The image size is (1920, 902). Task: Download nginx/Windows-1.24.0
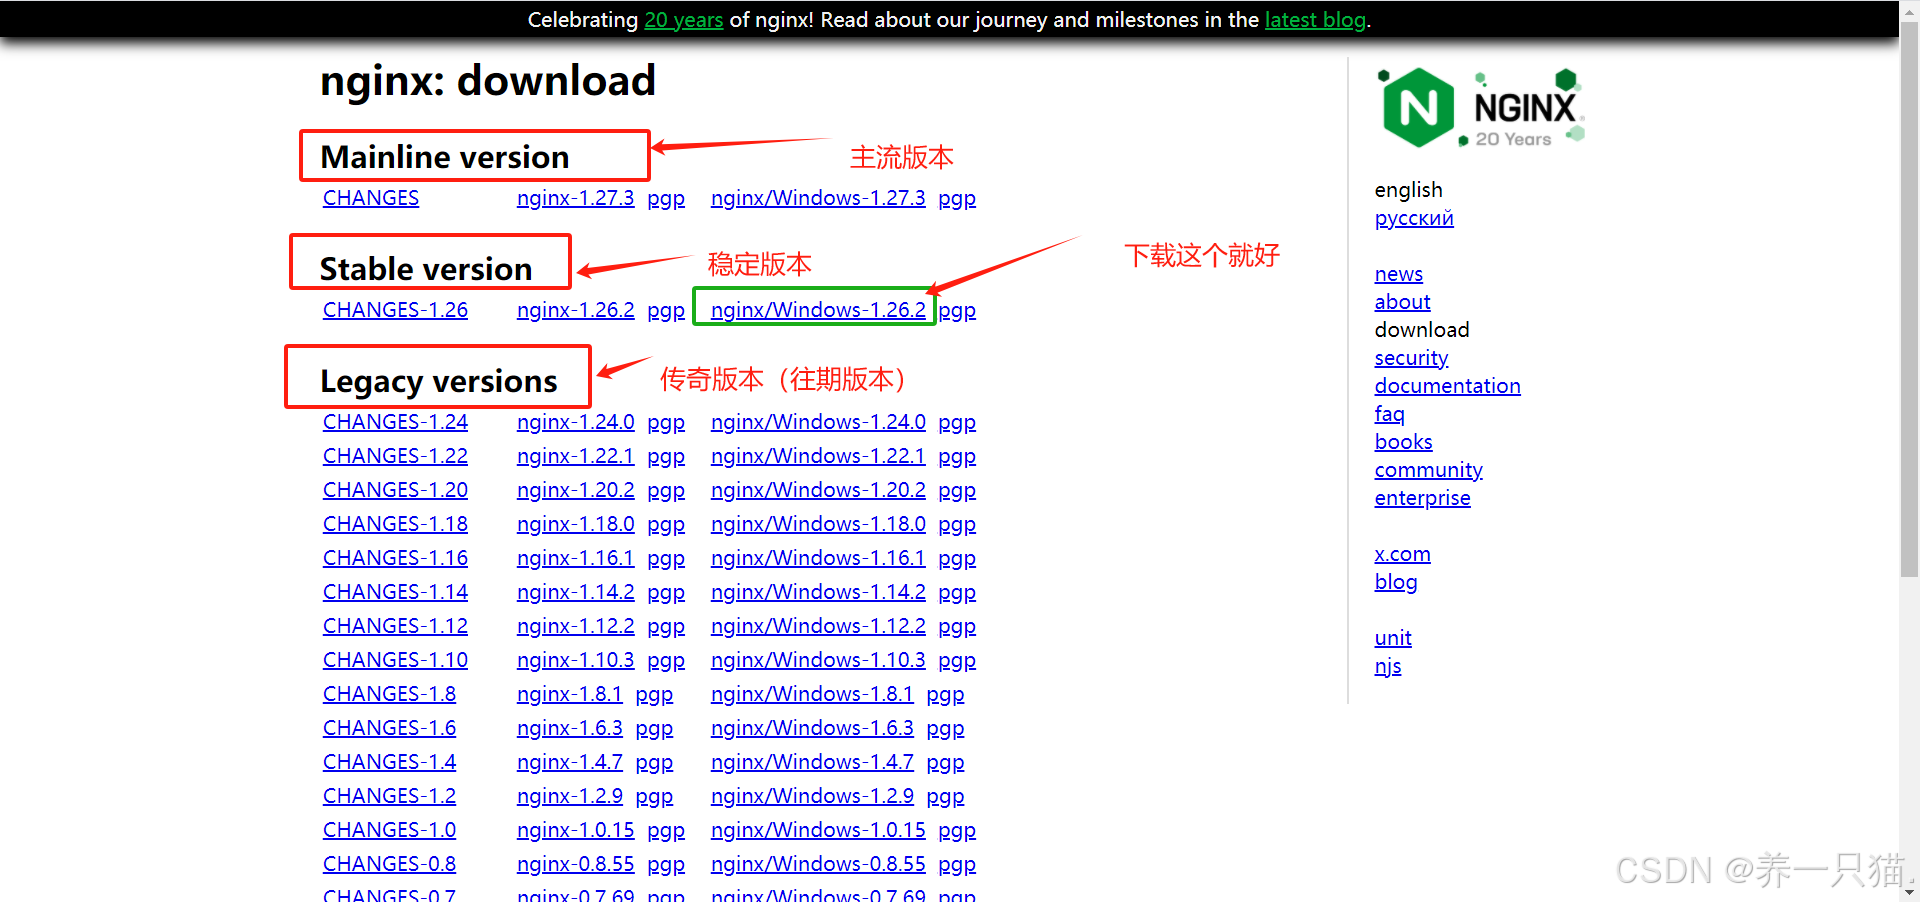pyautogui.click(x=818, y=422)
